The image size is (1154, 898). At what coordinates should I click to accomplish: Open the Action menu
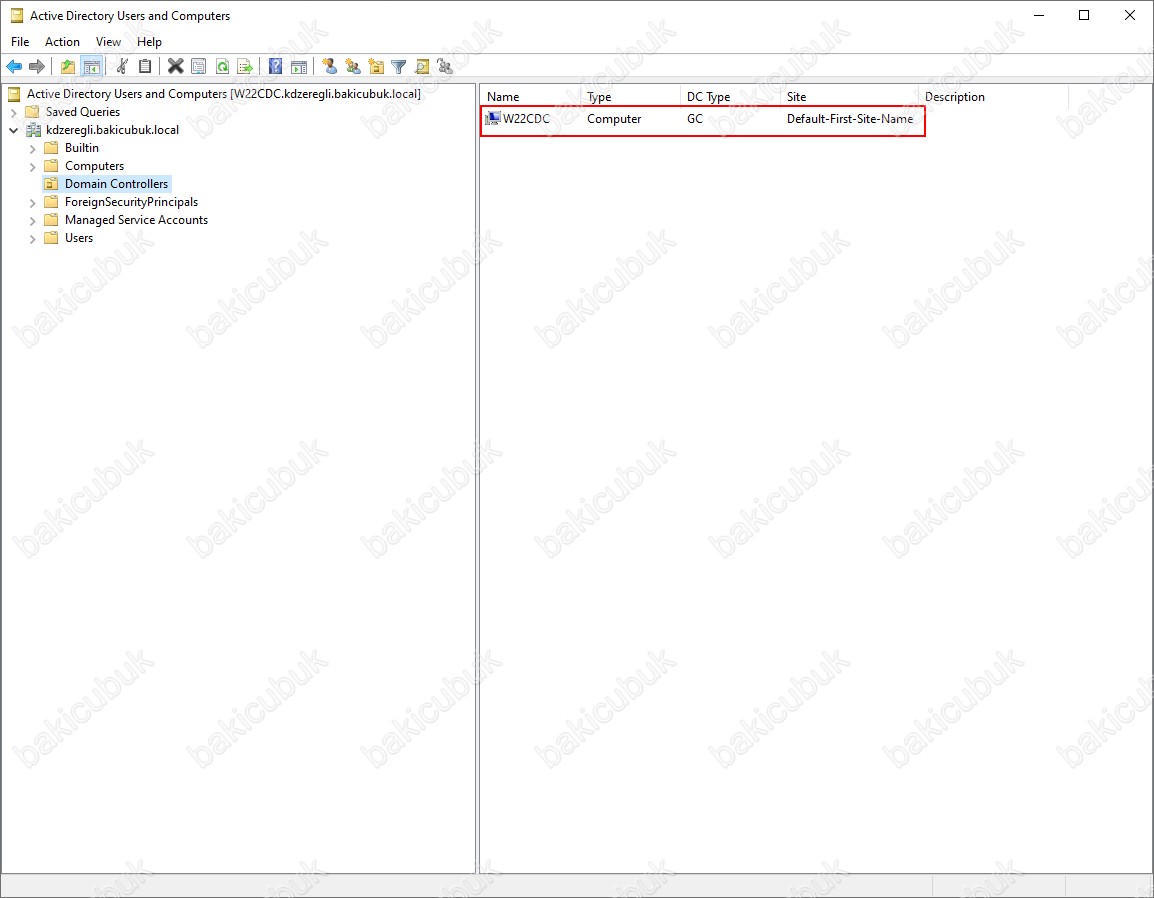tap(62, 42)
